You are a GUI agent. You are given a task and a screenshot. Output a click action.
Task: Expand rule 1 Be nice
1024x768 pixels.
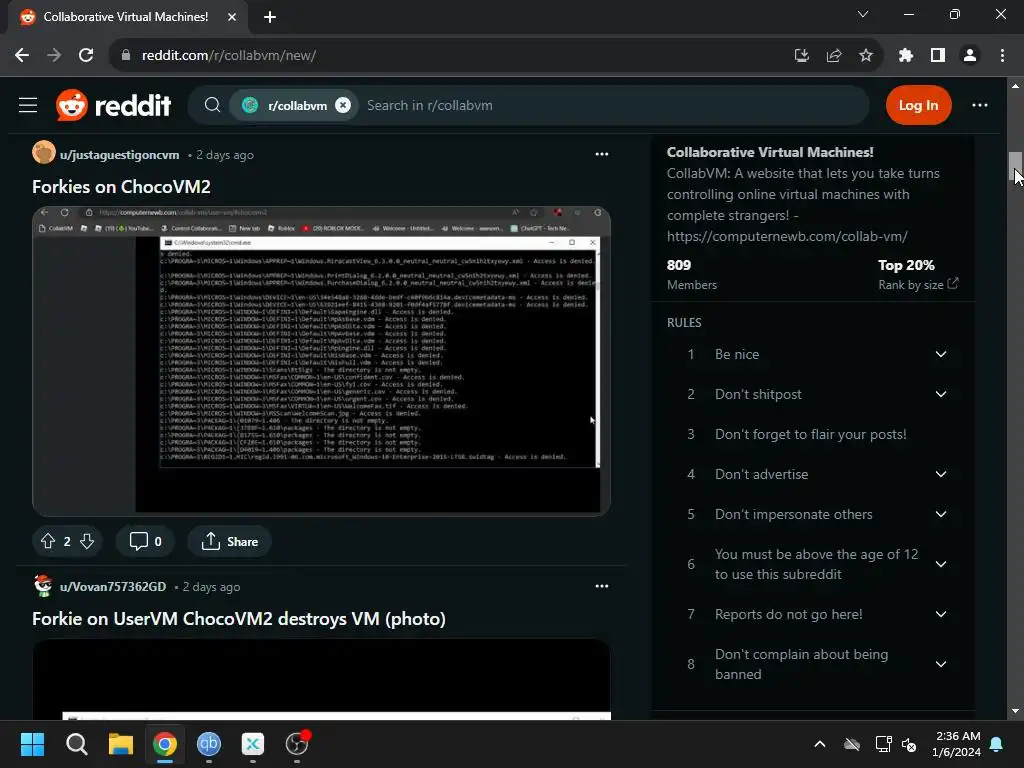click(940, 354)
